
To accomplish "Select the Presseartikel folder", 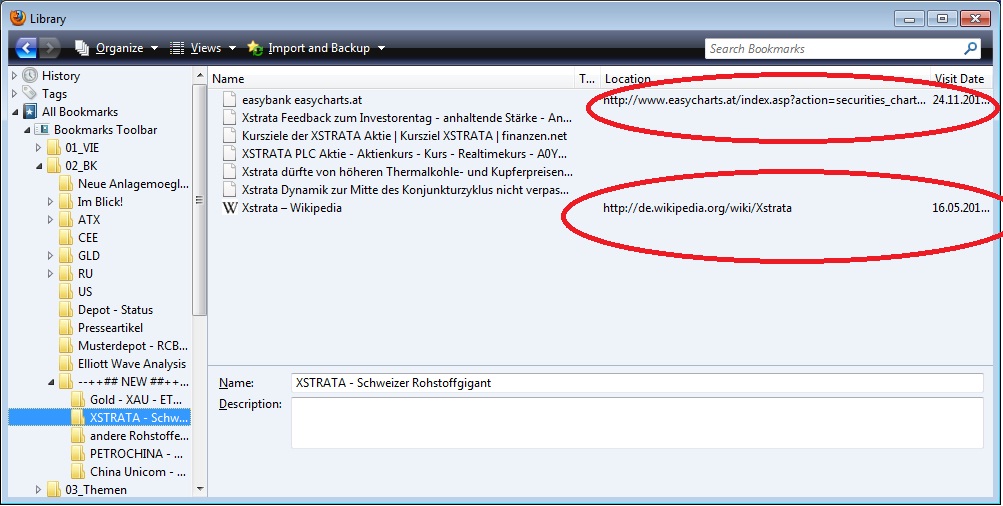I will point(110,328).
